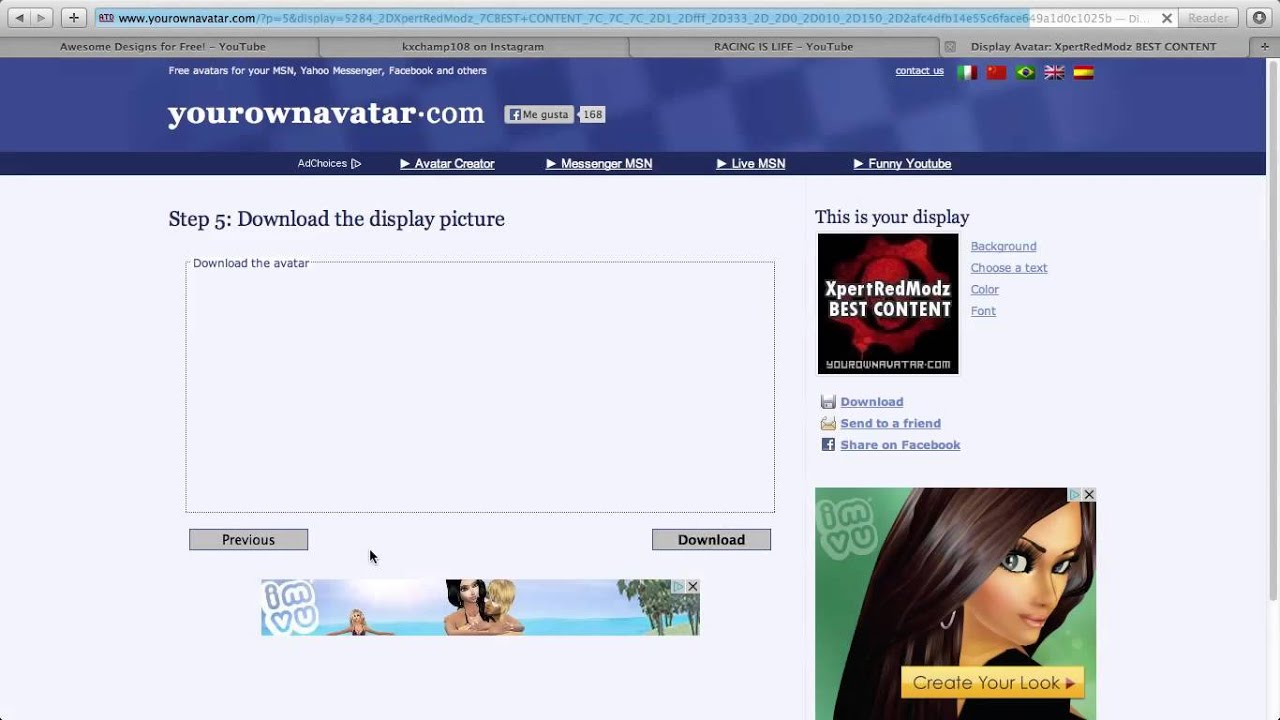Viewport: 1280px width, 720px height.
Task: Open the Color option link
Action: [984, 289]
